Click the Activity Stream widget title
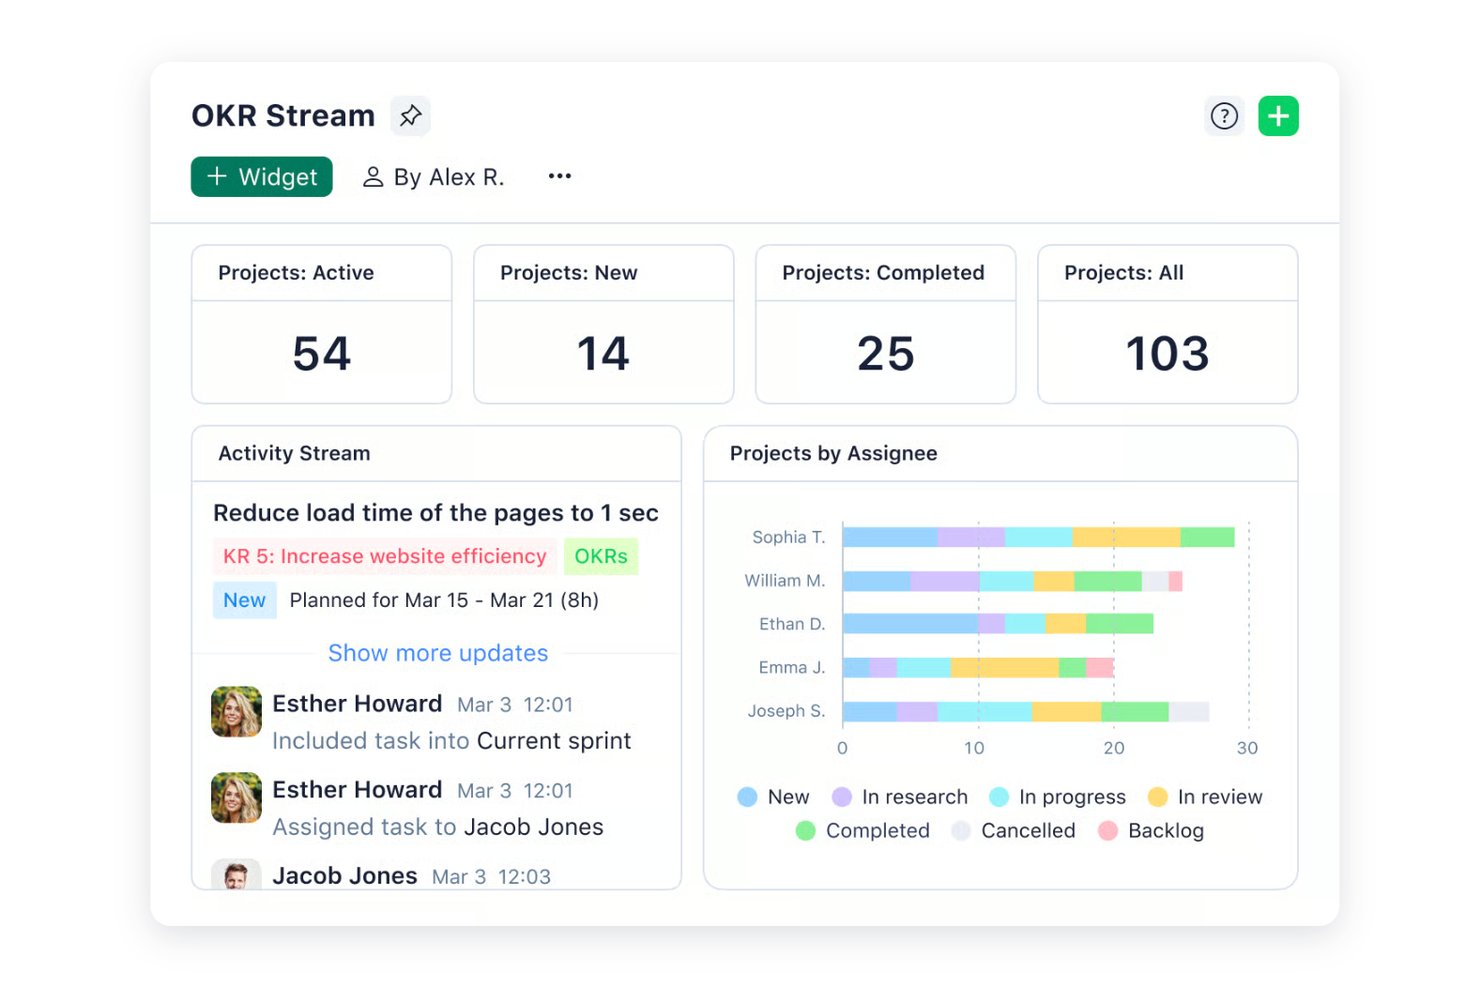This screenshot has height=987, width=1480. pyautogui.click(x=294, y=453)
